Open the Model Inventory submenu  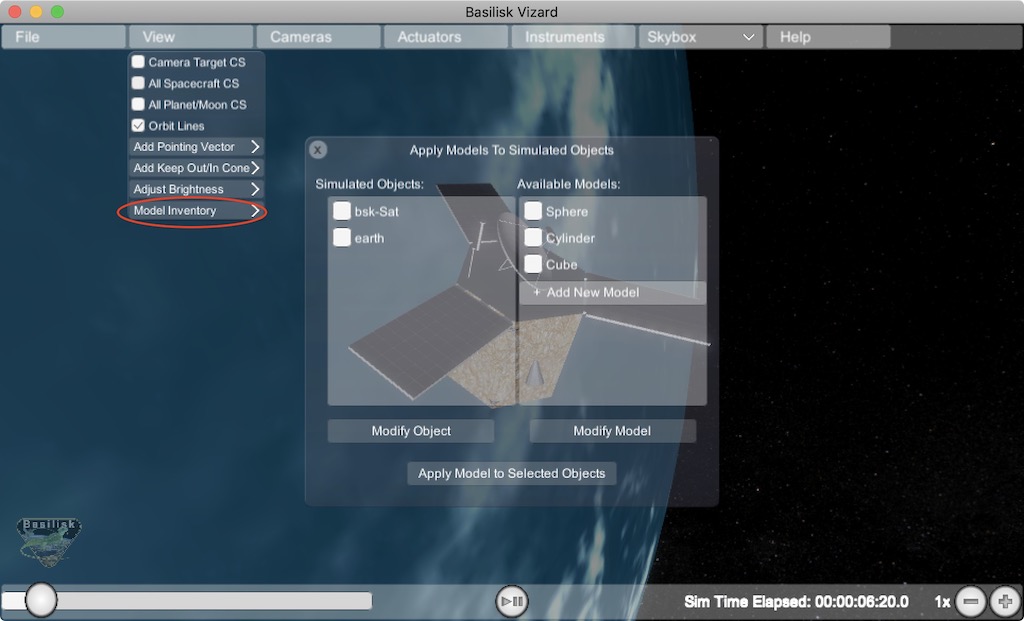coord(196,211)
